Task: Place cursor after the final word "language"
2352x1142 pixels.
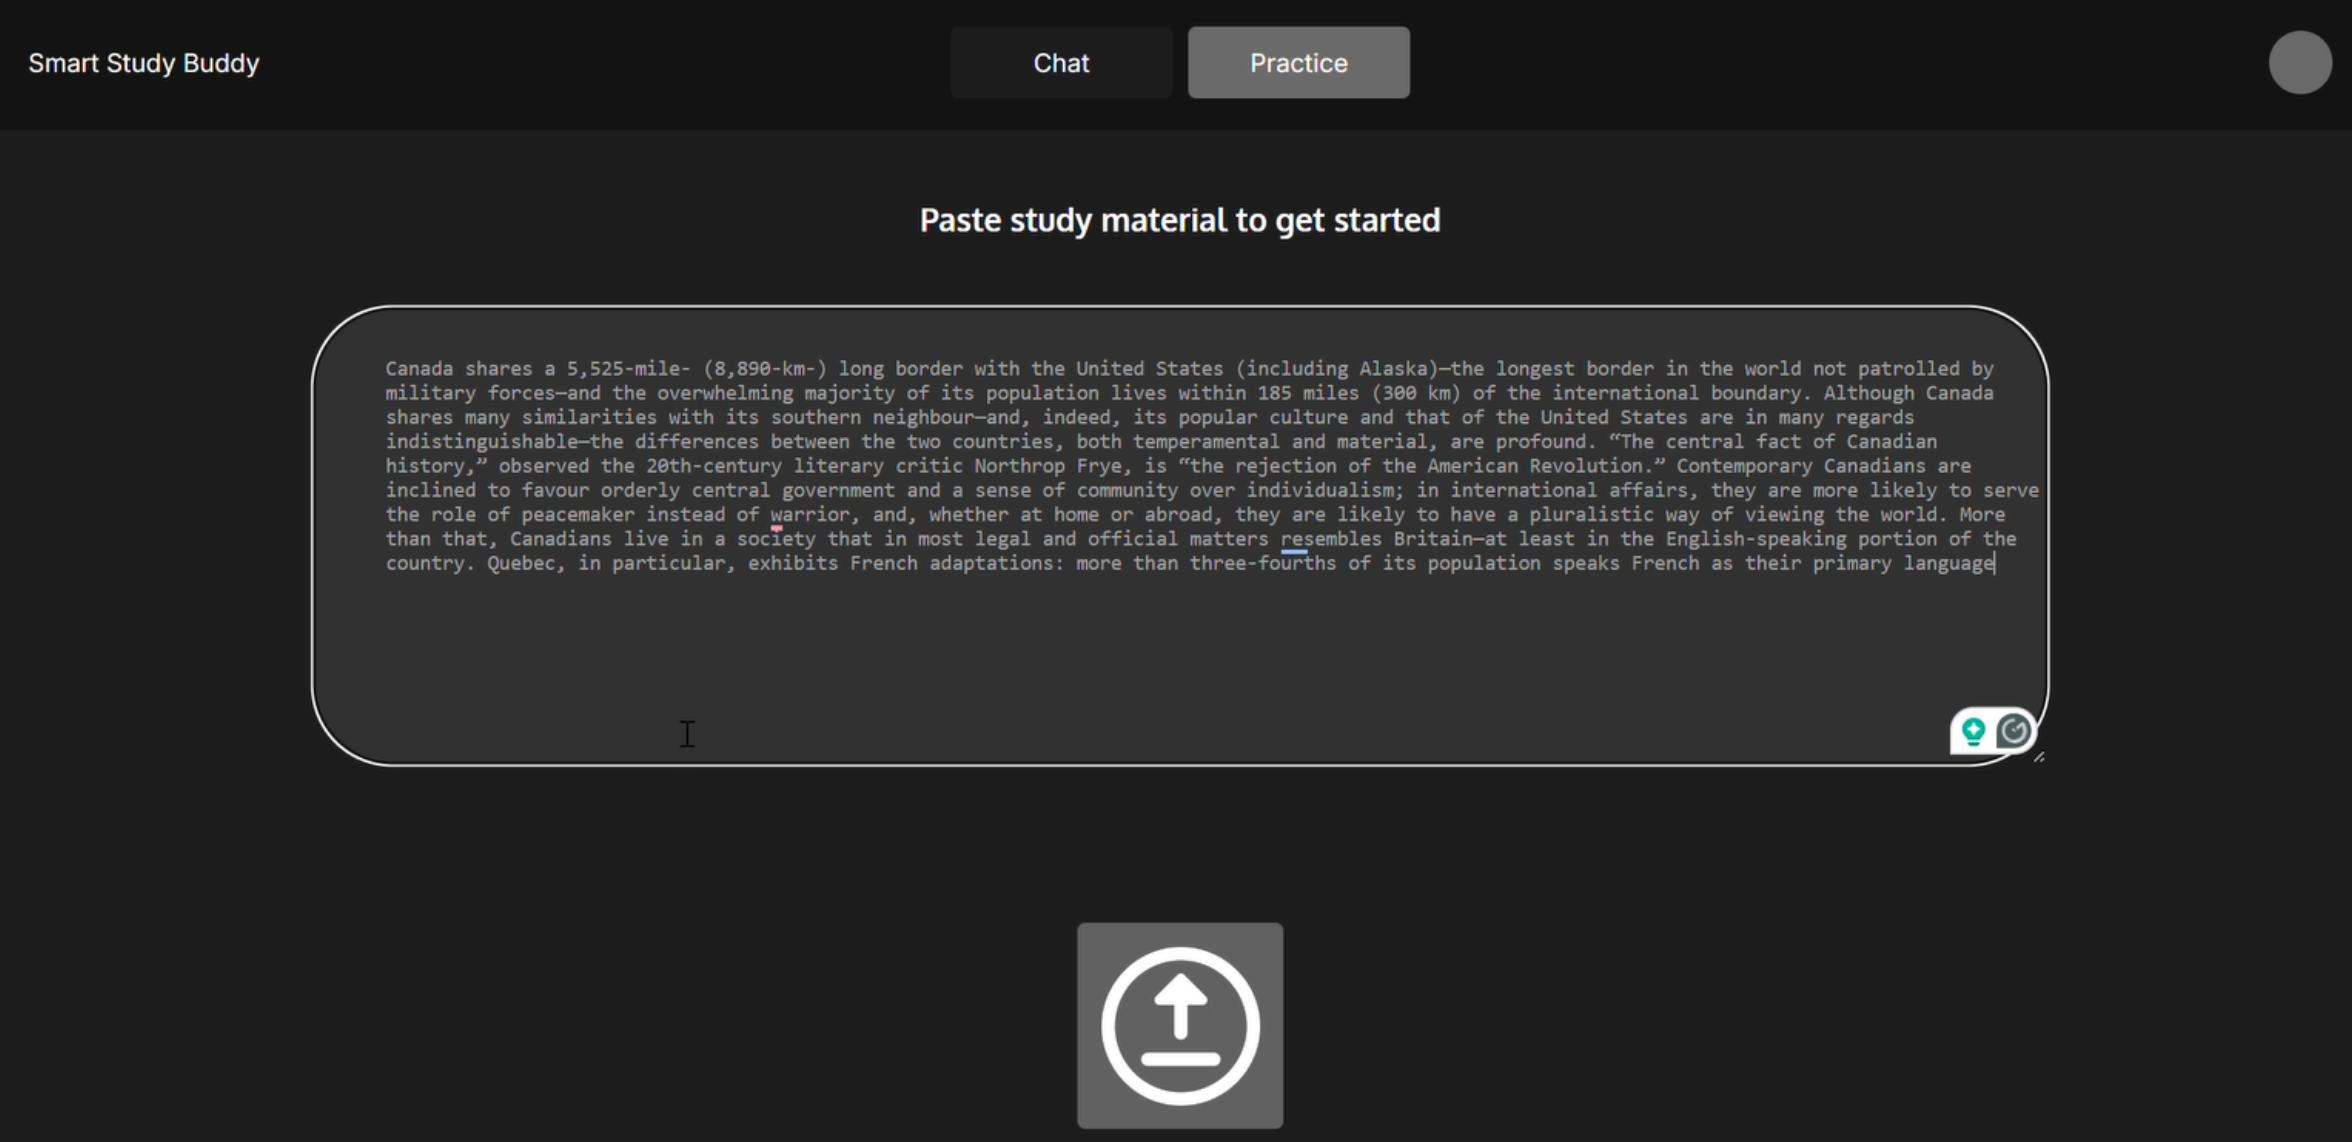Action: (x=1995, y=563)
